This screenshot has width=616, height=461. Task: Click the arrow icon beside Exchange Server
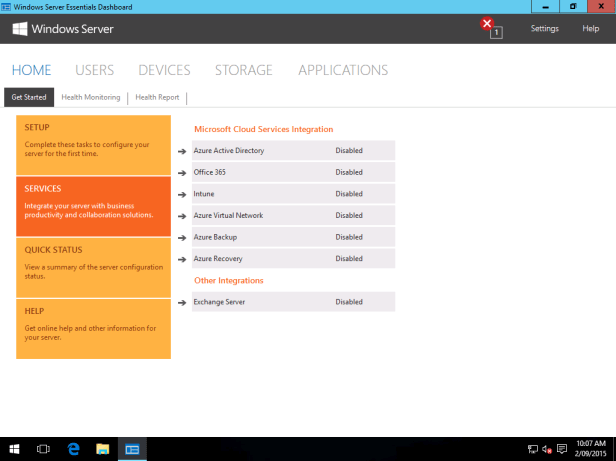pyautogui.click(x=183, y=302)
